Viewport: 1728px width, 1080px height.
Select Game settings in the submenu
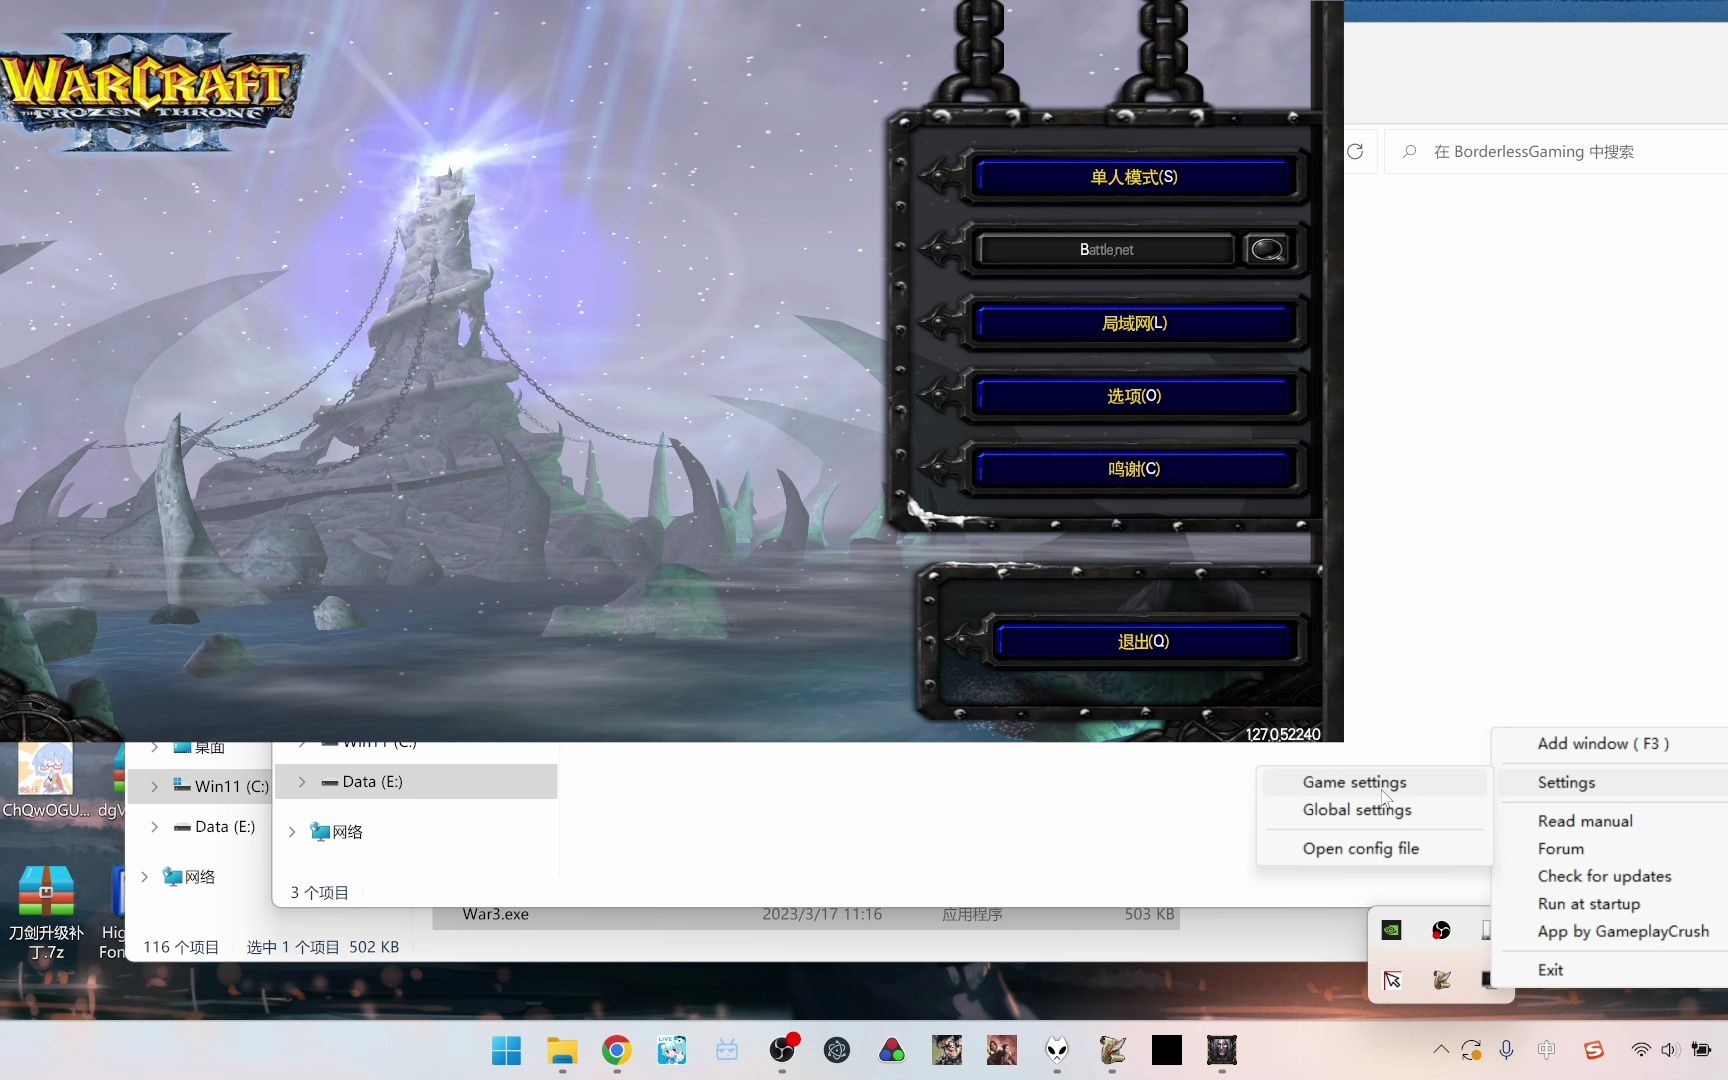click(1374, 782)
